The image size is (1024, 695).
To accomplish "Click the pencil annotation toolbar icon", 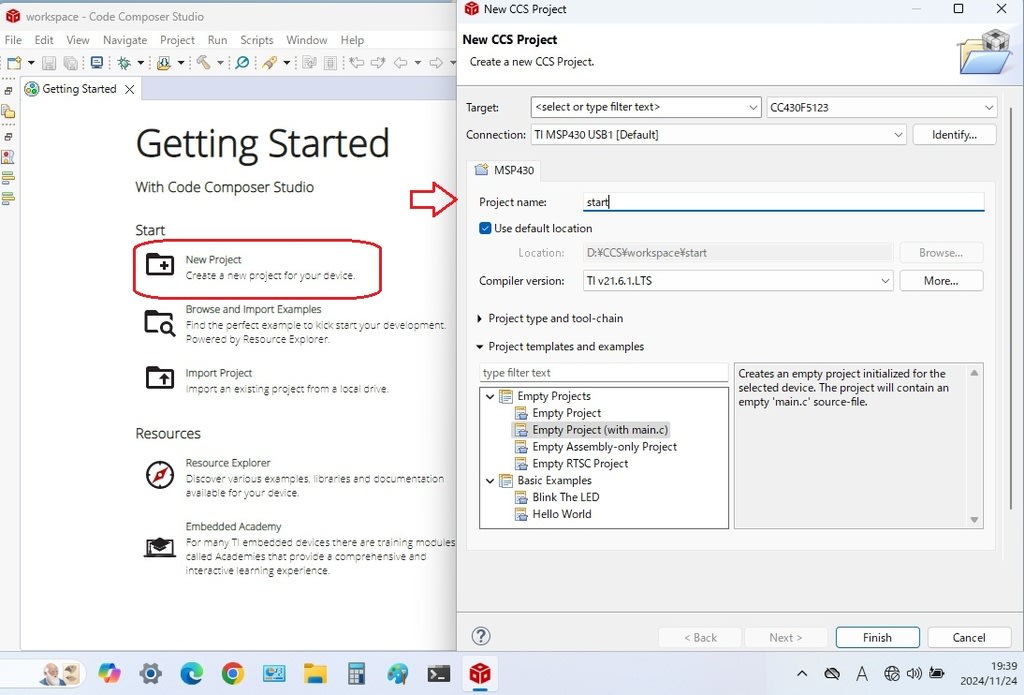I will click(269, 63).
